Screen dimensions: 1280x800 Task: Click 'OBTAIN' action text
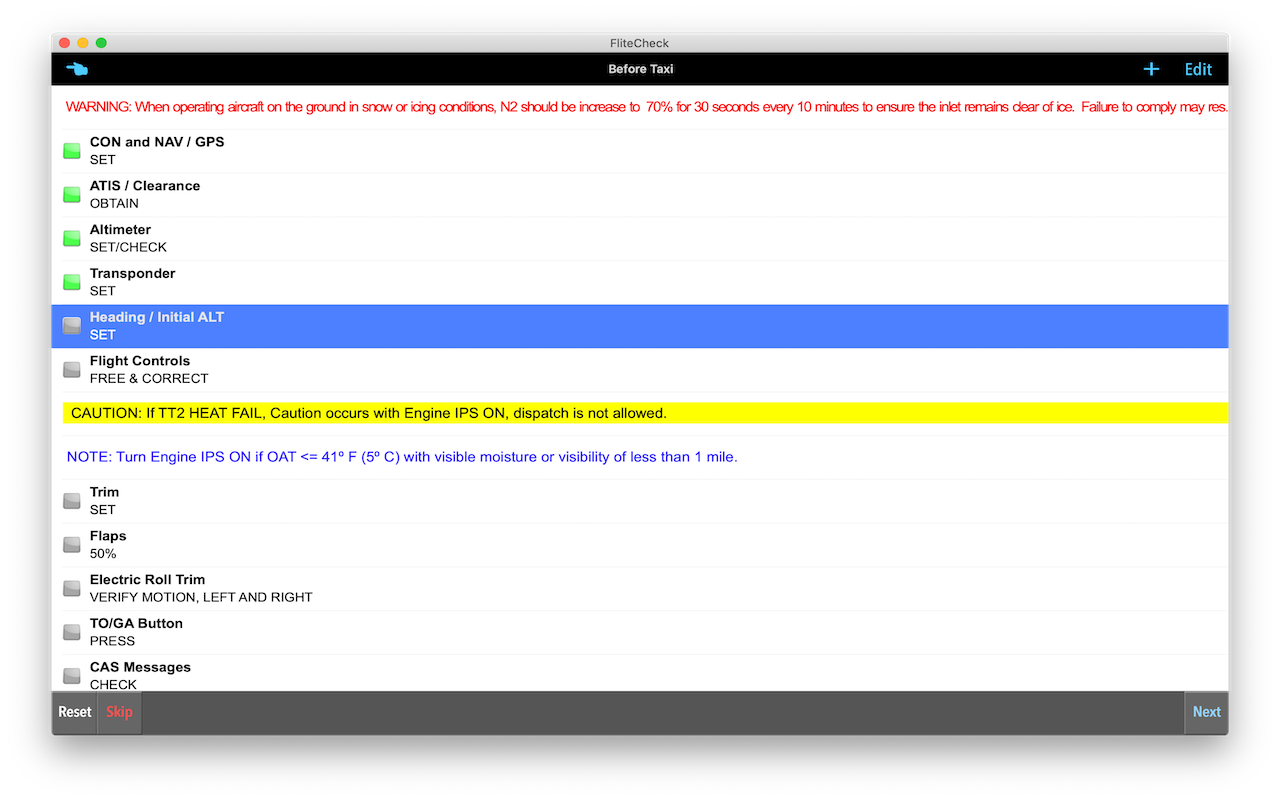click(114, 203)
